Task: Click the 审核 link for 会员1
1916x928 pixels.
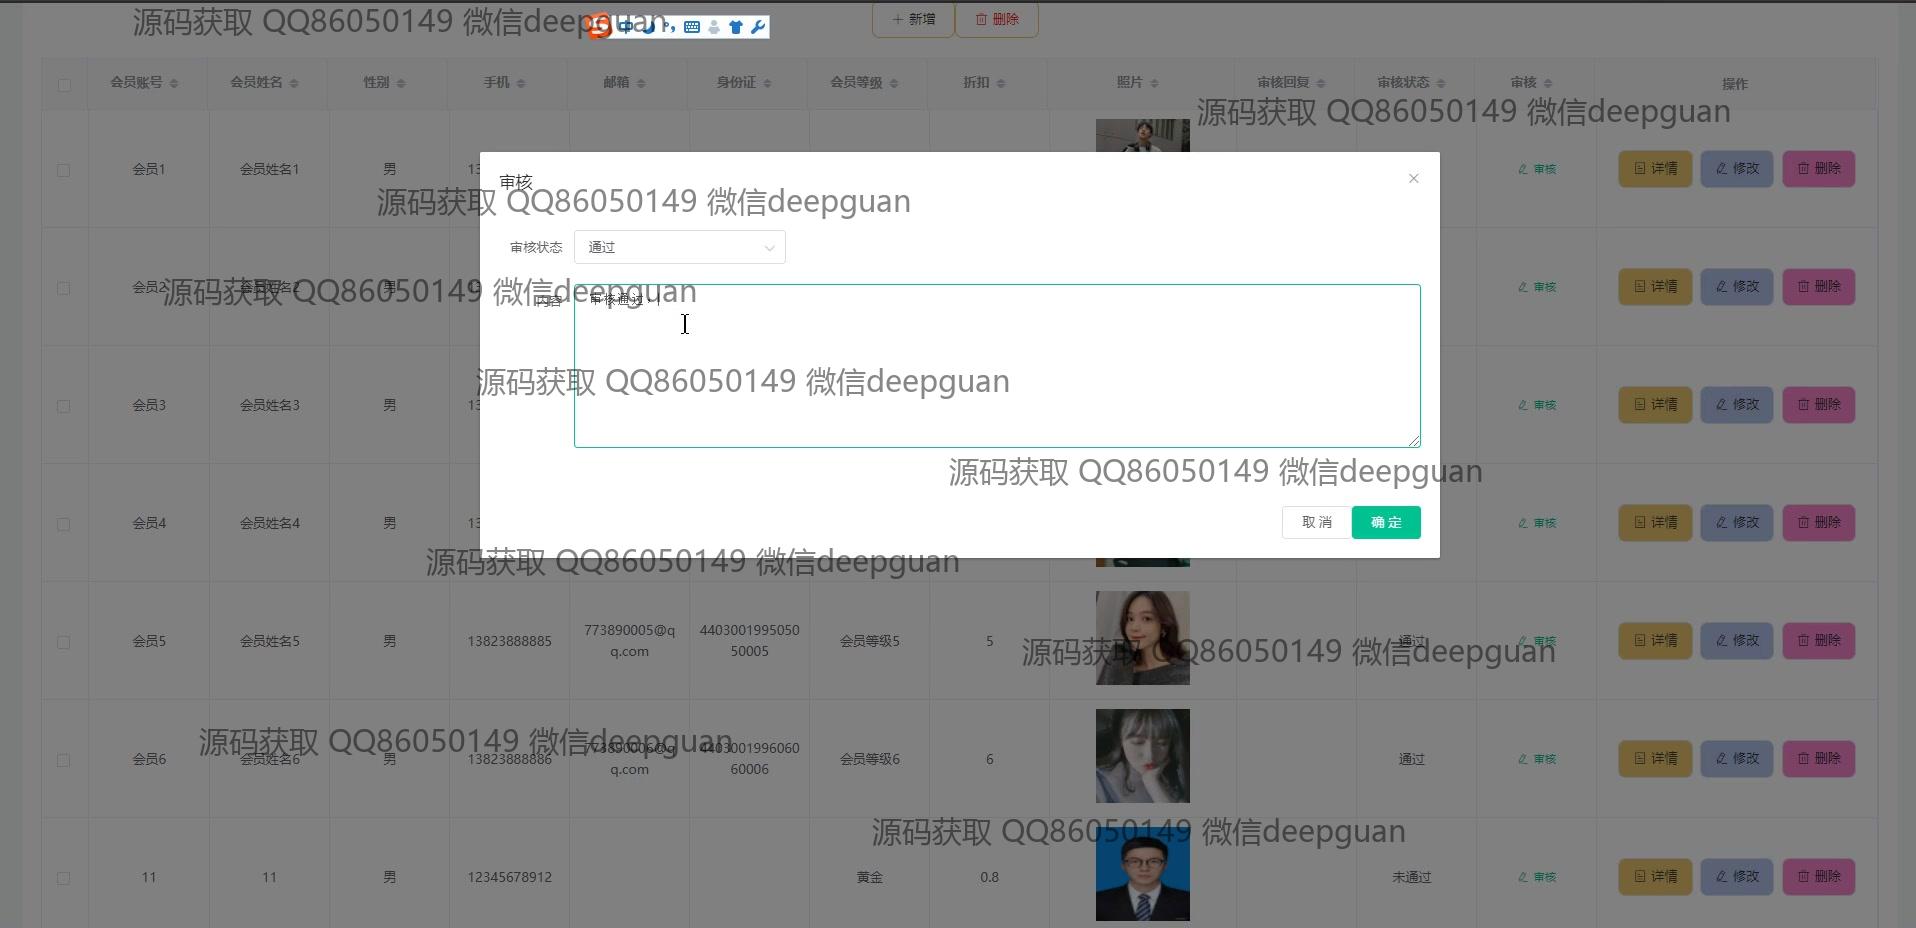Action: tap(1537, 169)
